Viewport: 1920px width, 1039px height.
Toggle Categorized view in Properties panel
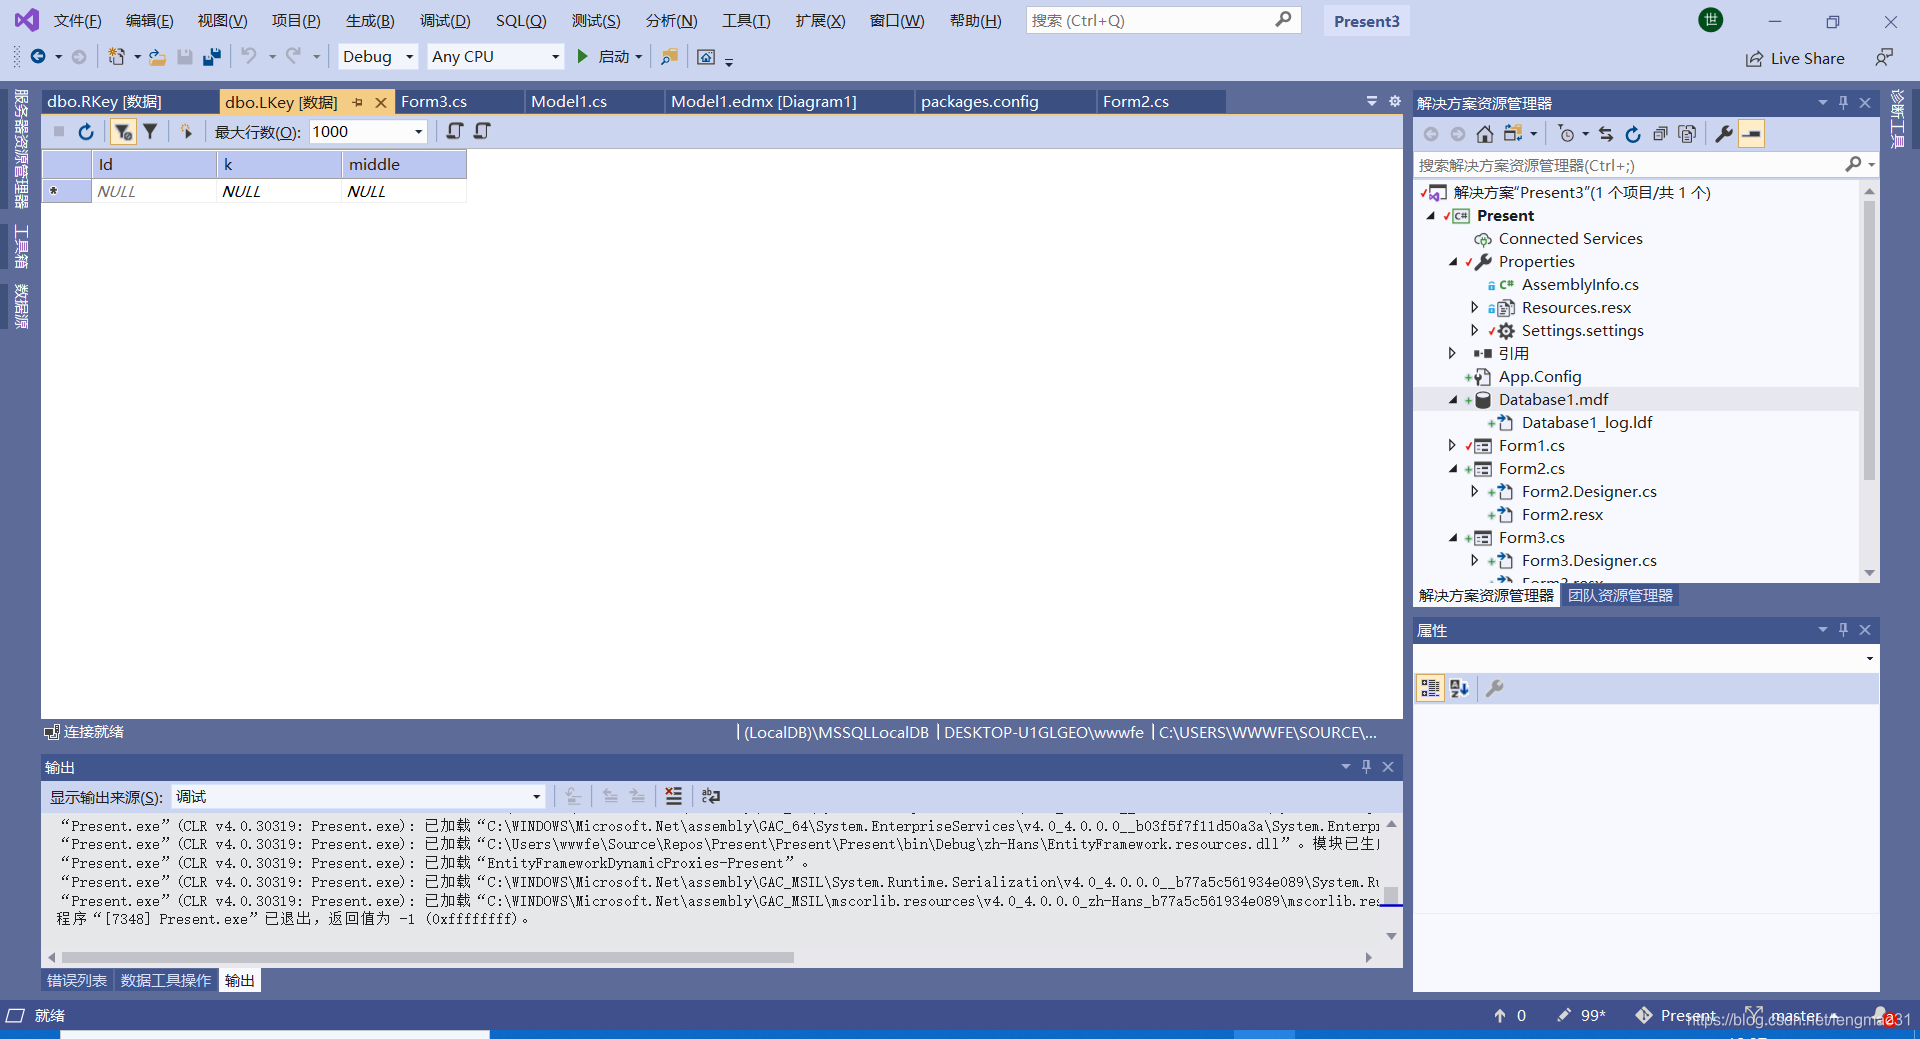[1430, 688]
